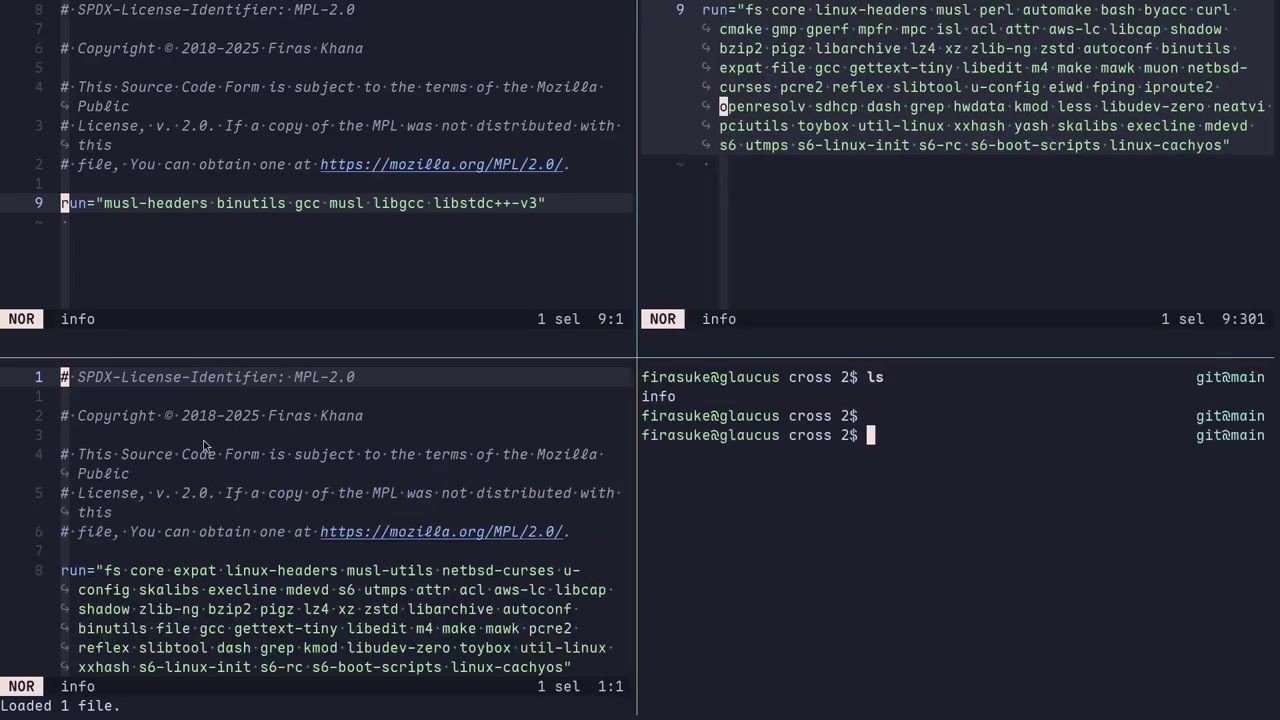Click 'Copyright © 2018-2025 Firas Khana' on line 2
The height and width of the screenshot is (720, 1280).
(220, 416)
